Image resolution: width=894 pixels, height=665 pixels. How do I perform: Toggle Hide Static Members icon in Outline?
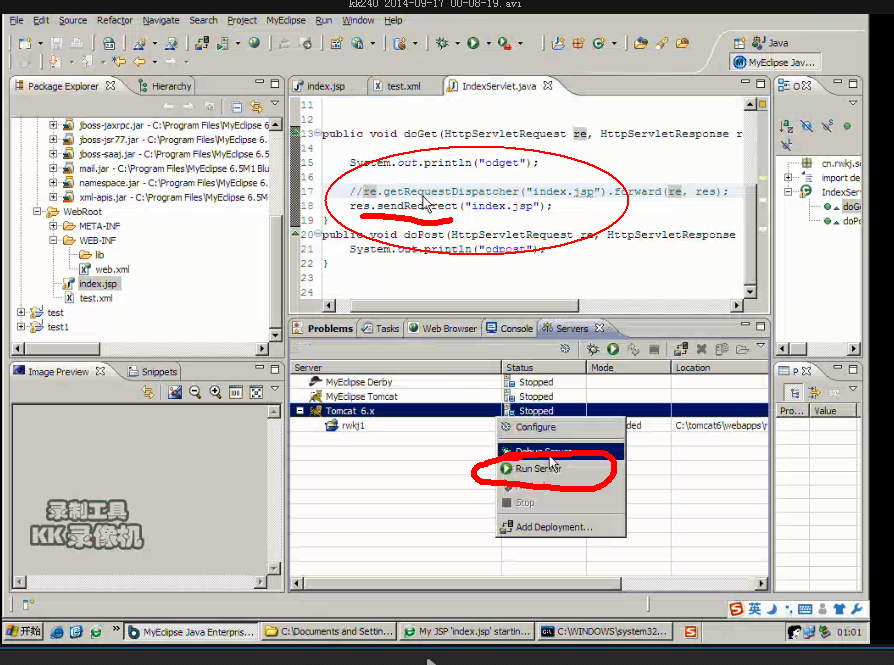[827, 126]
